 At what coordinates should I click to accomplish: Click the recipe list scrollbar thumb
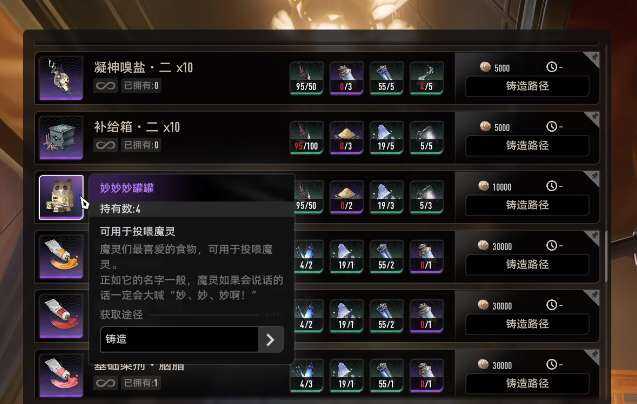(x=605, y=255)
